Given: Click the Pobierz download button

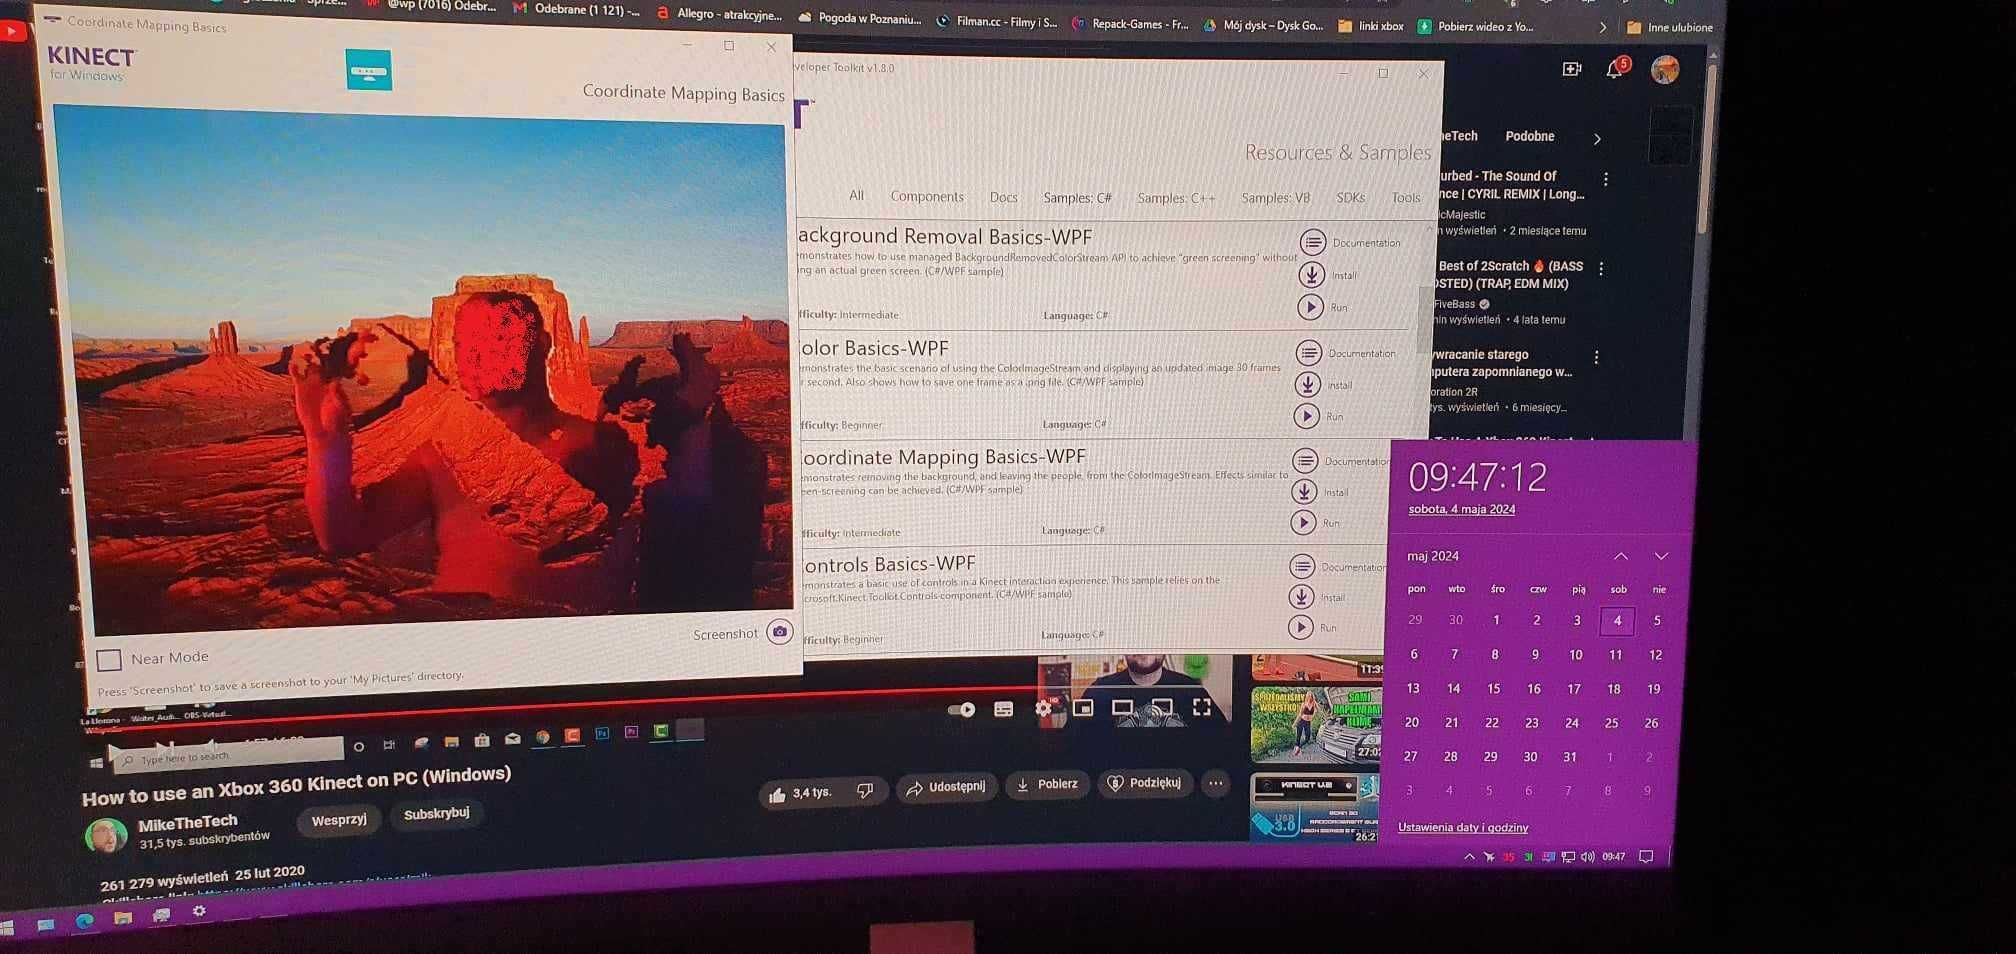Looking at the screenshot, I should (x=1047, y=785).
